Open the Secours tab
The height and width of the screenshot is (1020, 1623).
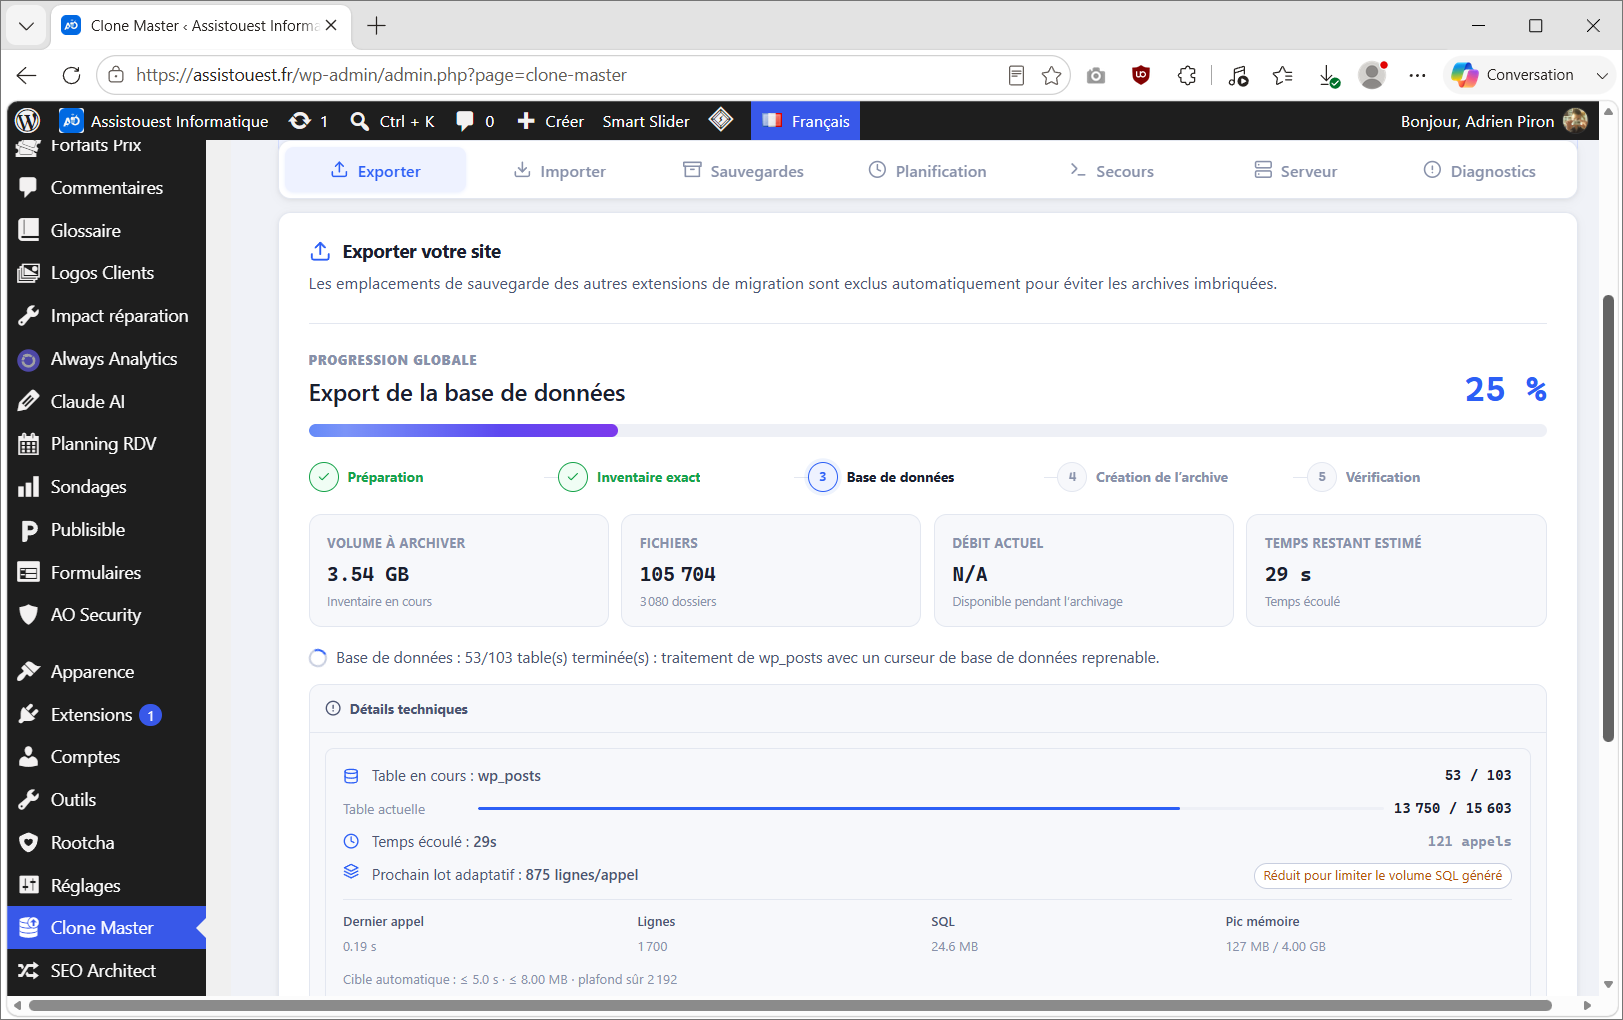tap(1111, 171)
